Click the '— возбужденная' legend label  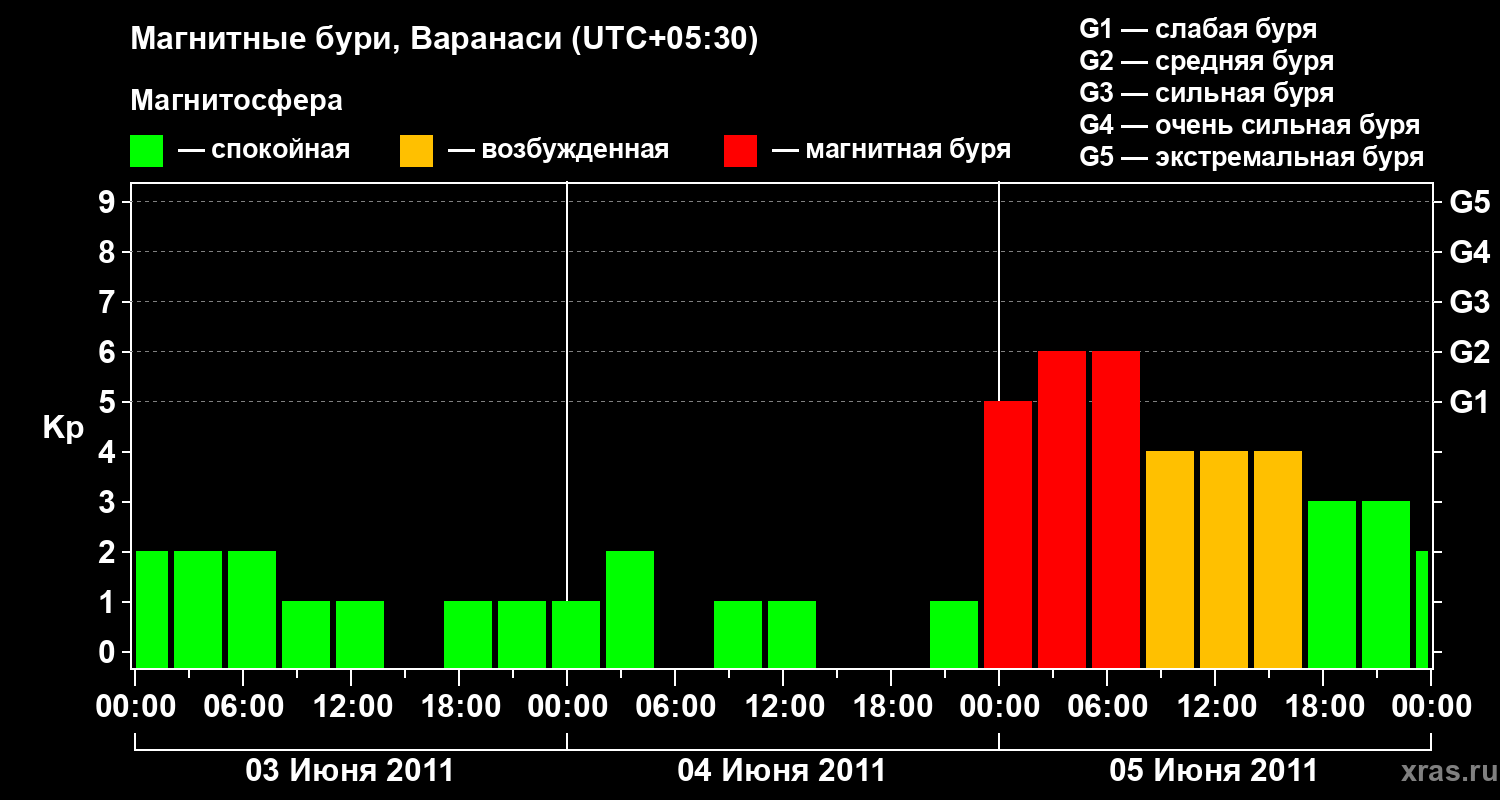click(x=558, y=150)
